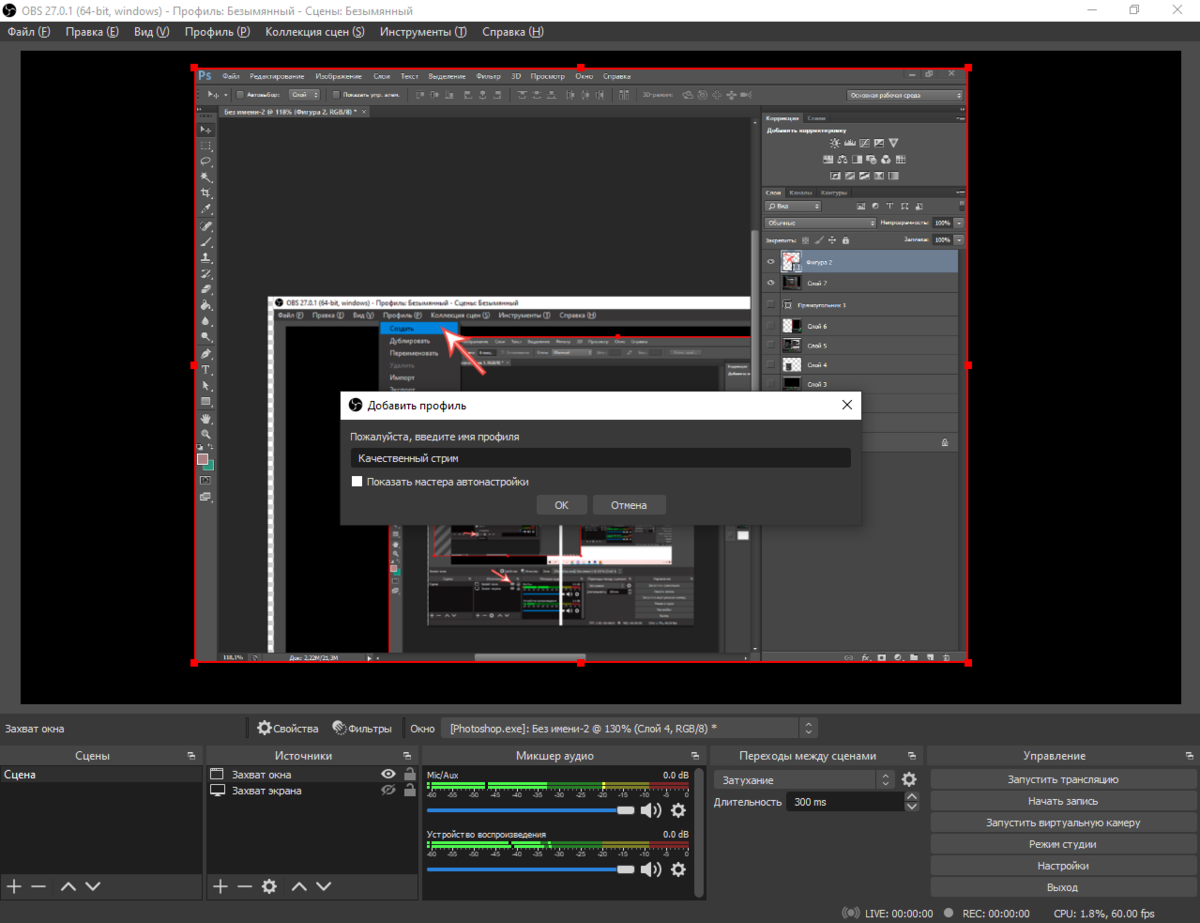Viewport: 1200px width, 923px height.
Task: Undock the Источники panel with its float icon
Action: (x=407, y=756)
